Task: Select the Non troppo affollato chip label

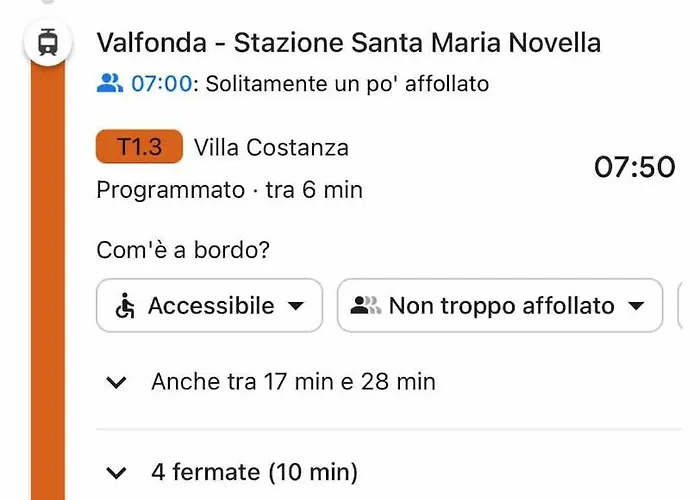Action: point(502,306)
